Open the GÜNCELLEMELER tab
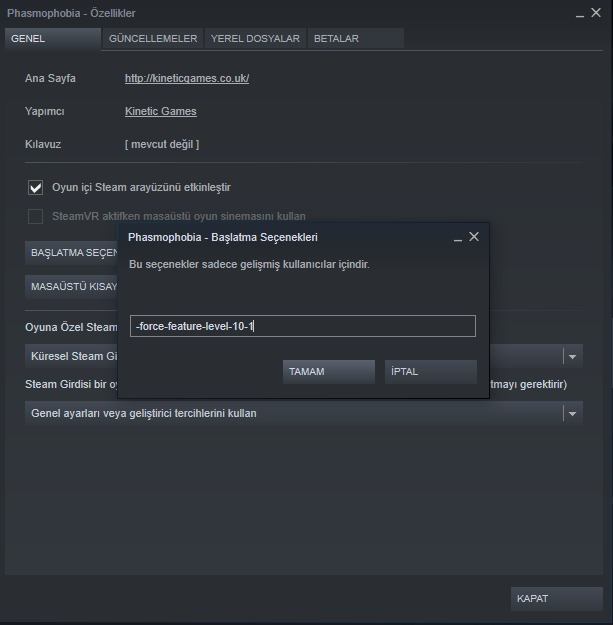613x625 pixels. click(x=153, y=39)
